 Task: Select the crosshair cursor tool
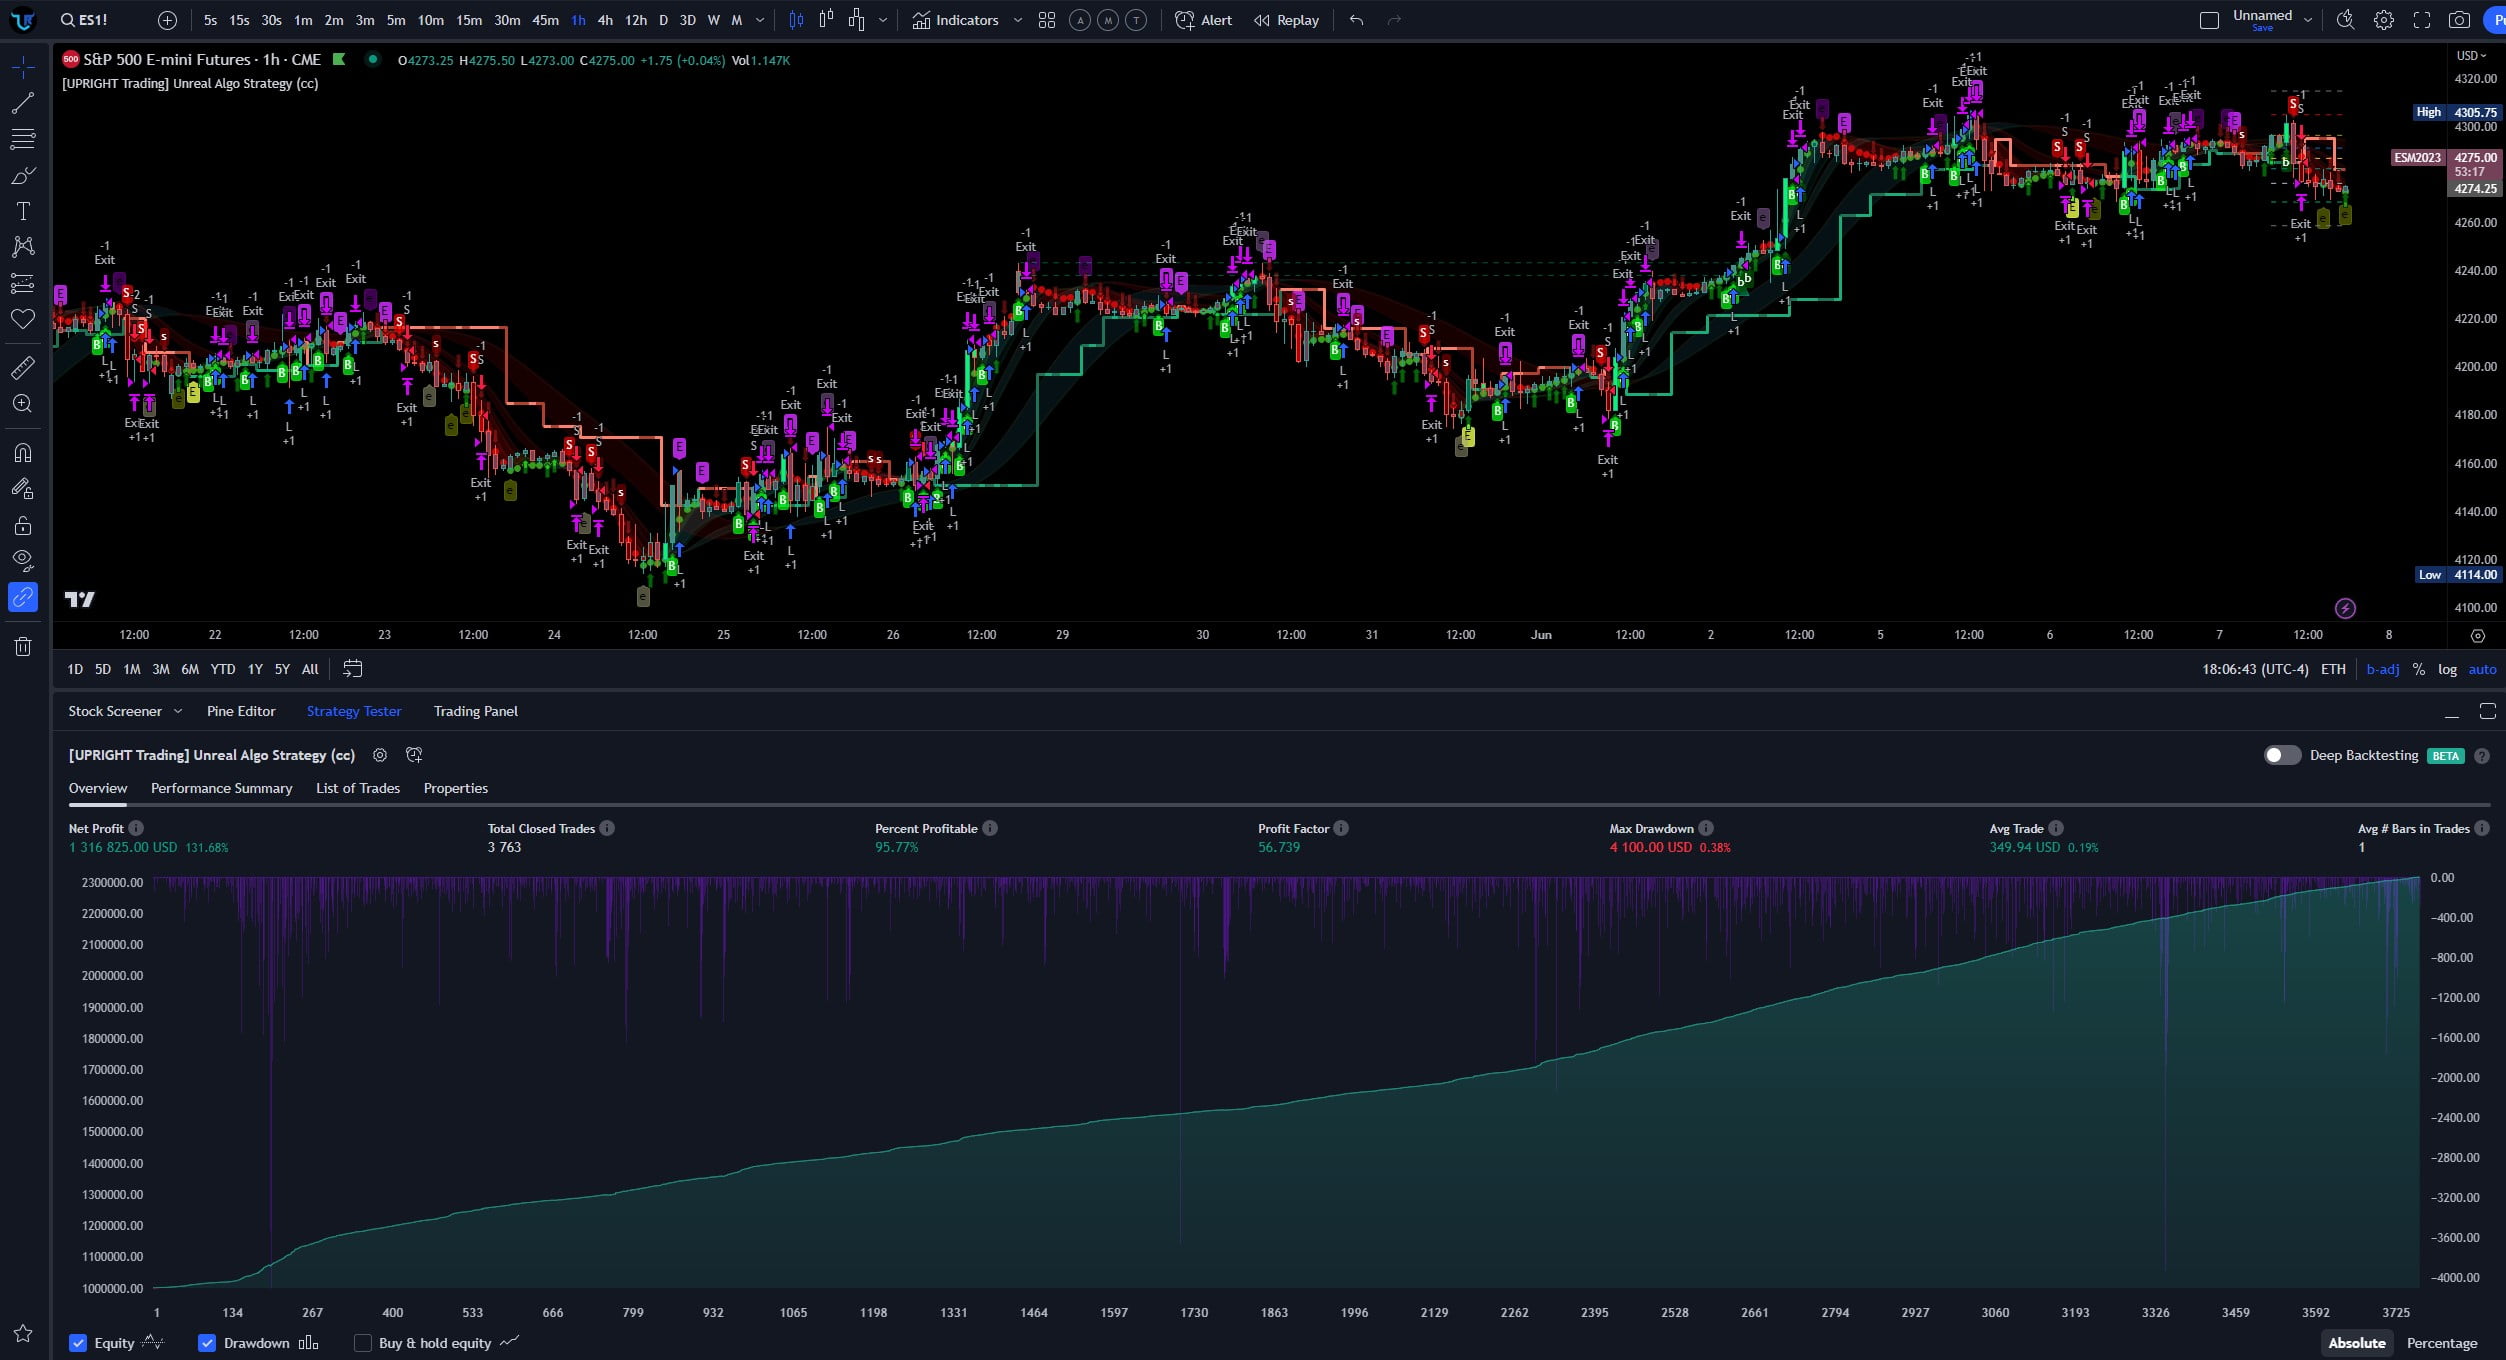tap(23, 67)
